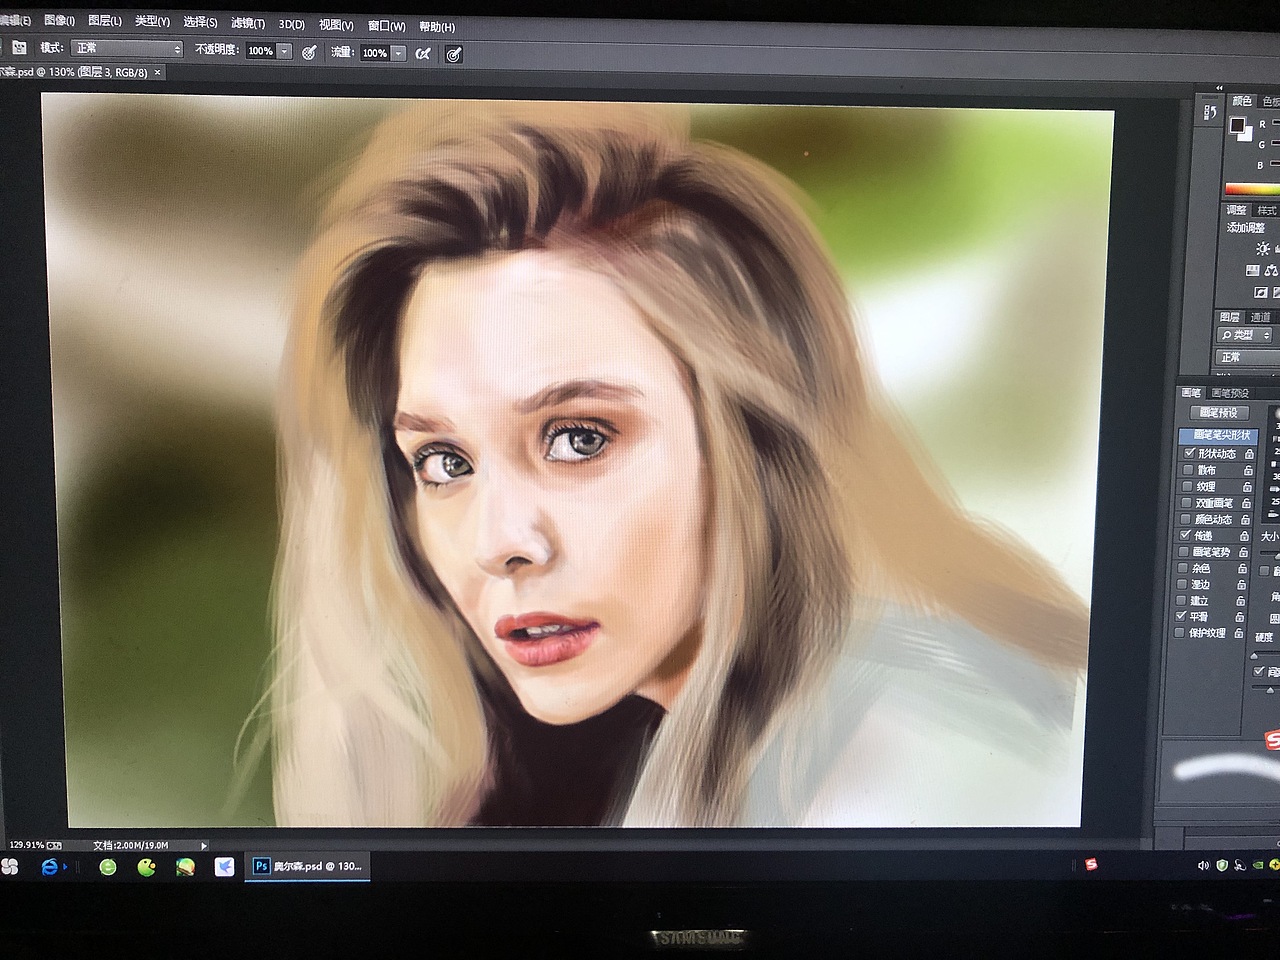Enable 双重画笔 dual brush checkbox
Image resolution: width=1280 pixels, height=960 pixels.
[x=1187, y=502]
